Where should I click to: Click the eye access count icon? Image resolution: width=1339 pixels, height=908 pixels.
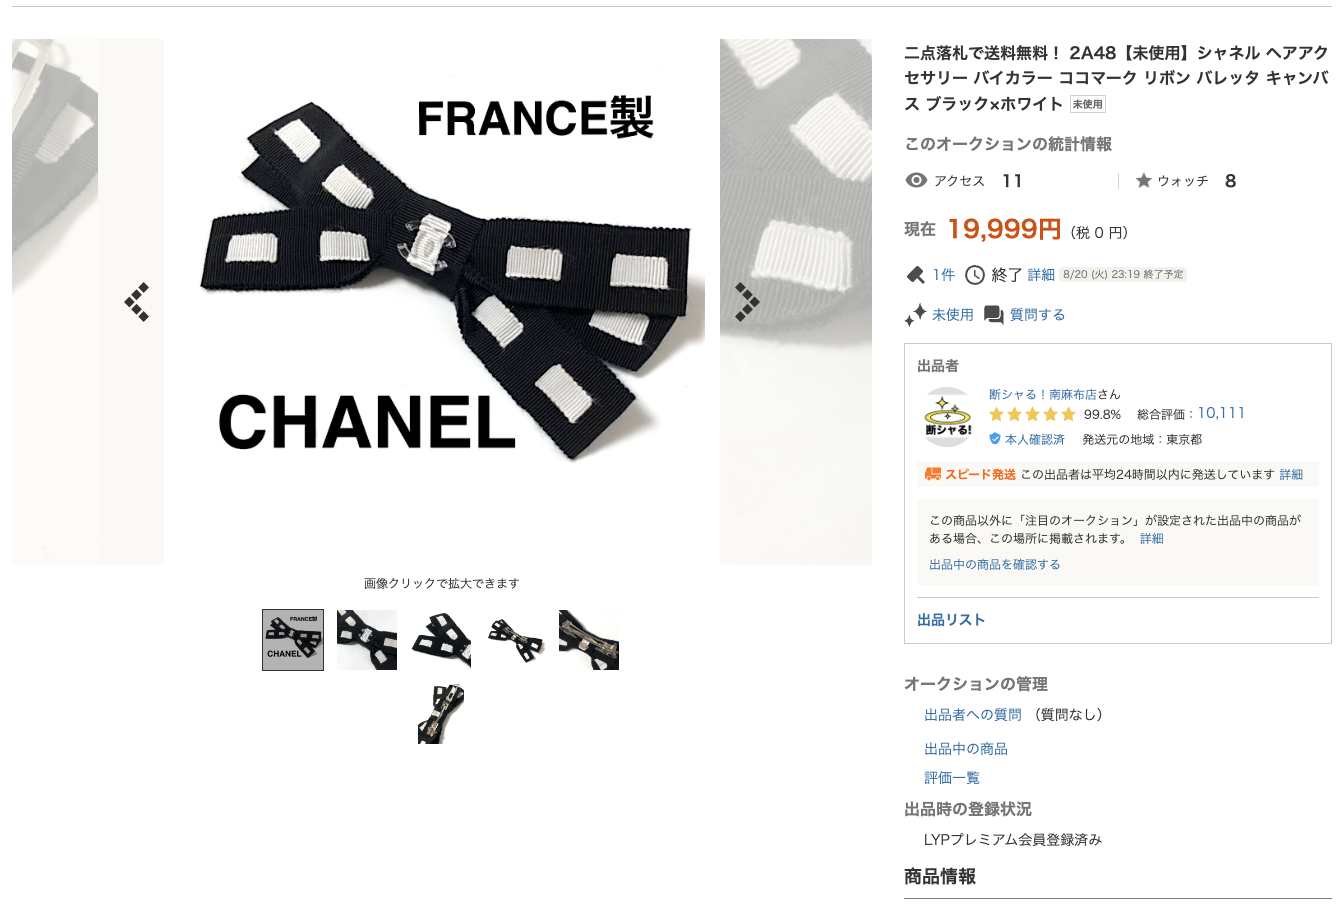coord(916,180)
